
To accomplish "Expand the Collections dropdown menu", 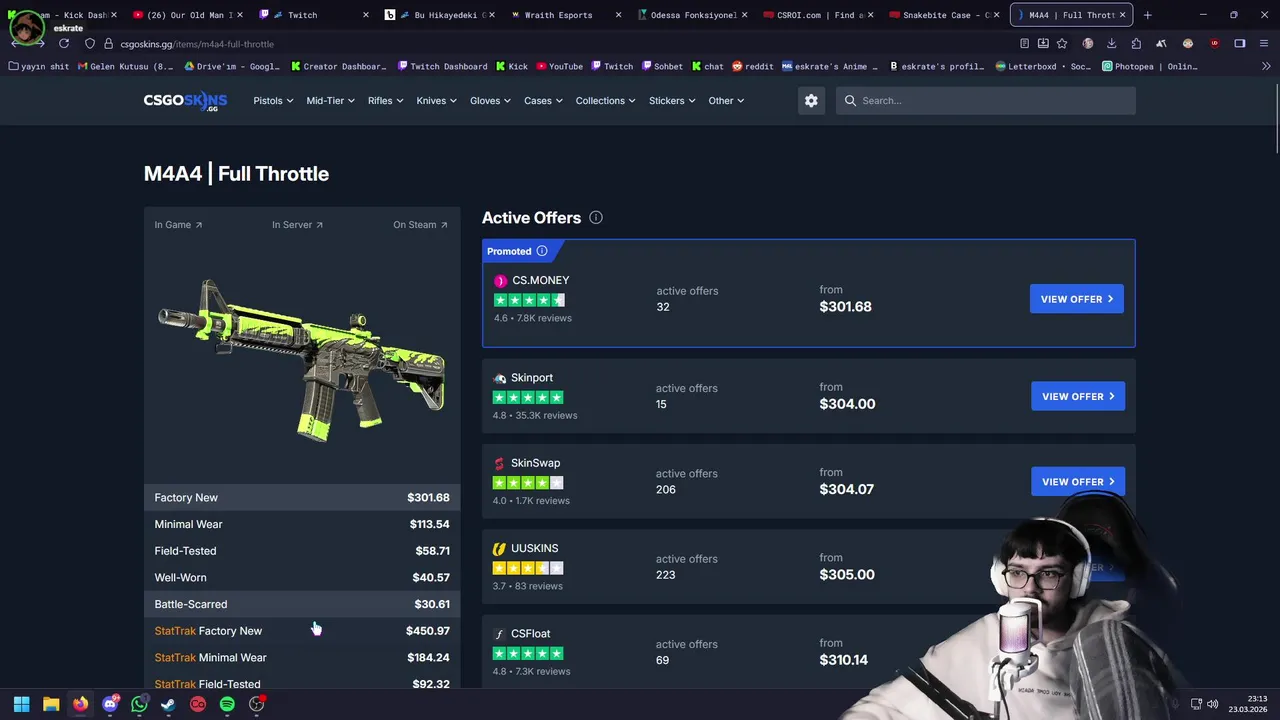I will point(605,101).
